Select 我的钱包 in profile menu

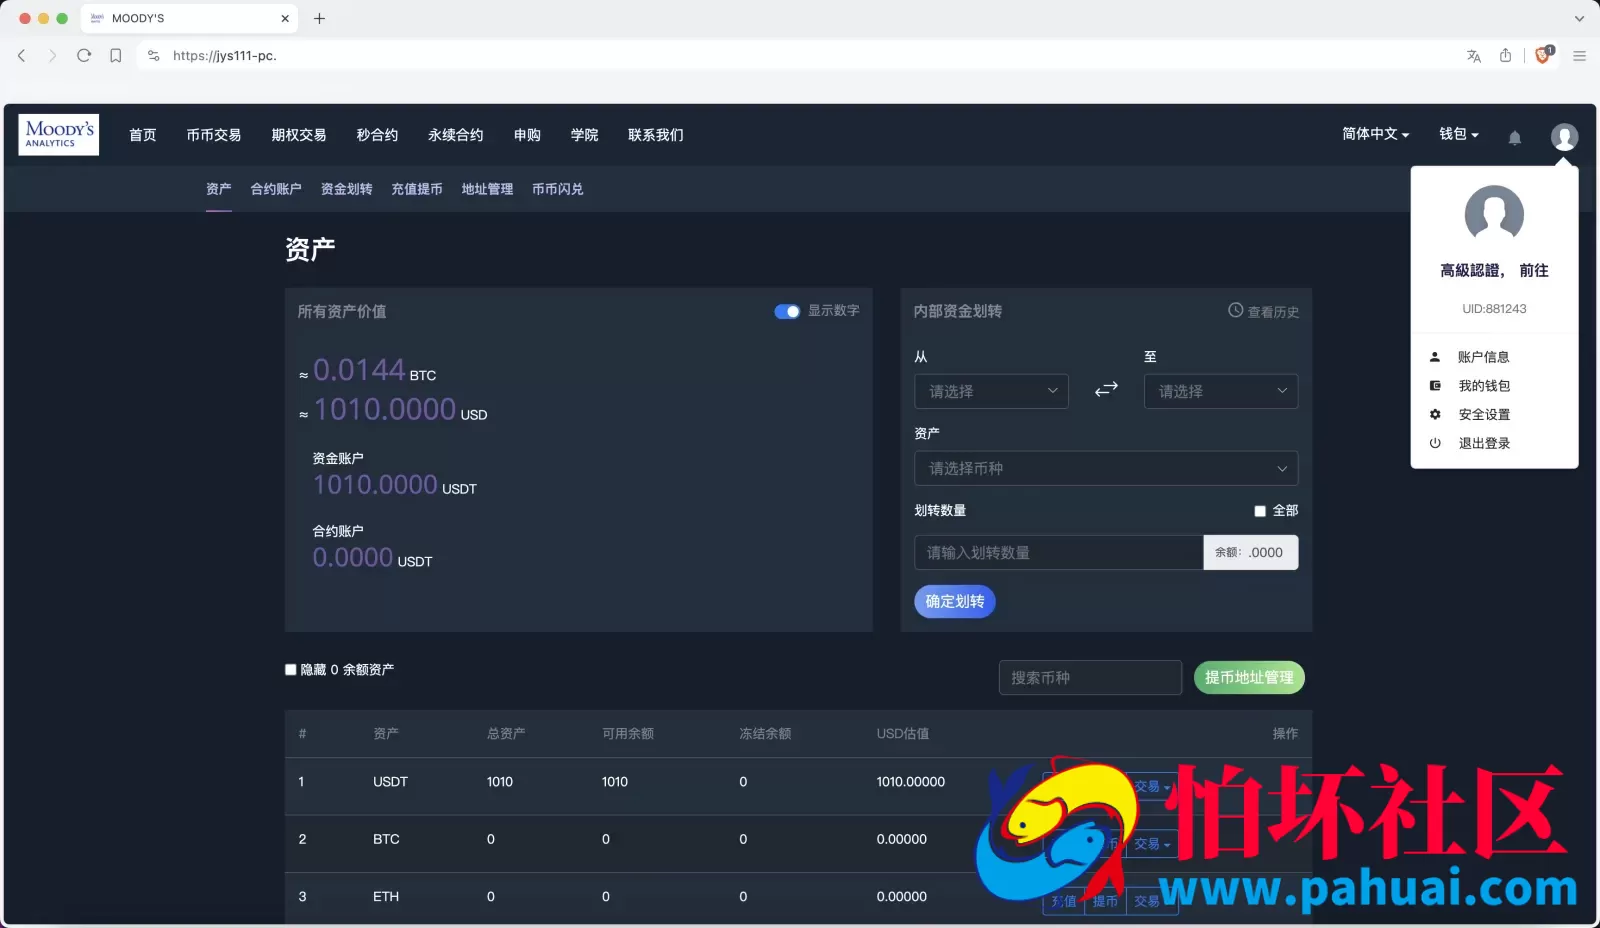(x=1484, y=386)
